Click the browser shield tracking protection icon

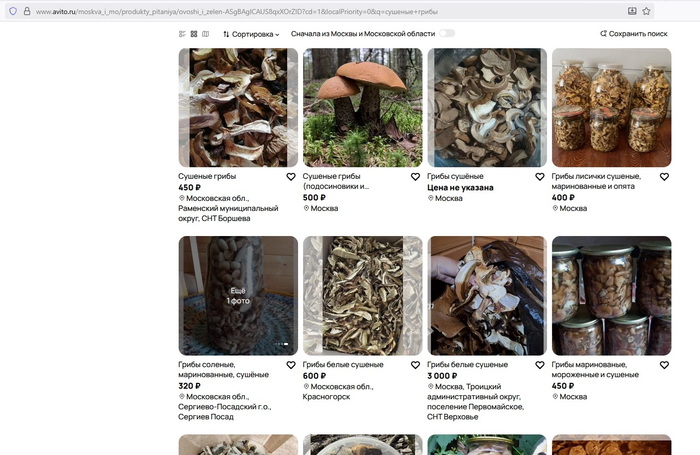pos(12,11)
